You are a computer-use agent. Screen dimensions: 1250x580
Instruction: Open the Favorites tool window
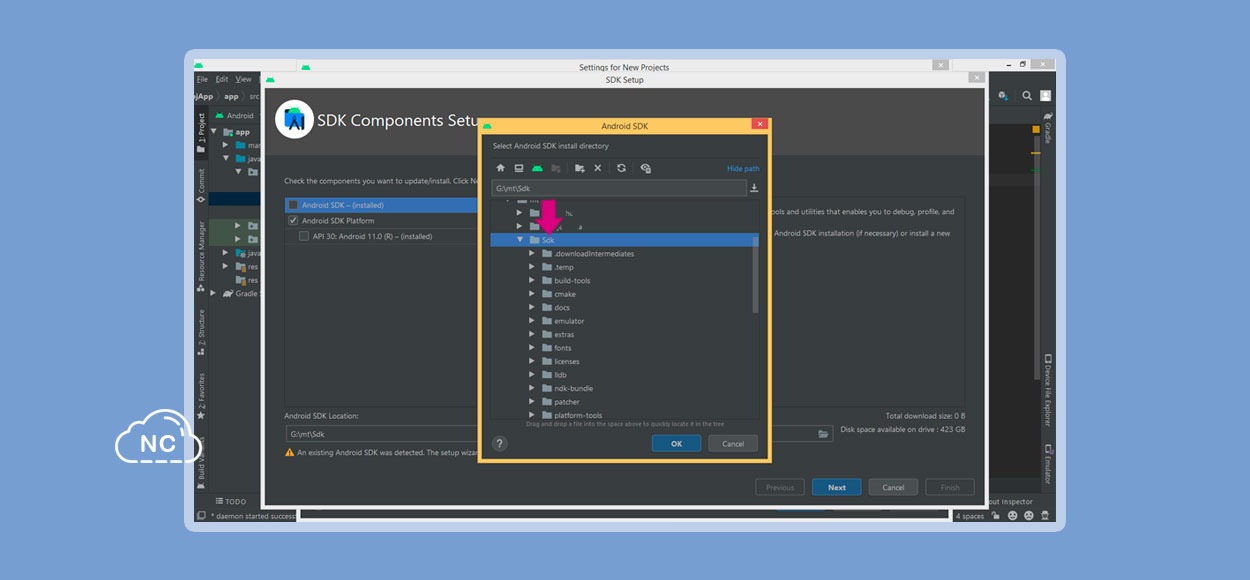pos(201,396)
